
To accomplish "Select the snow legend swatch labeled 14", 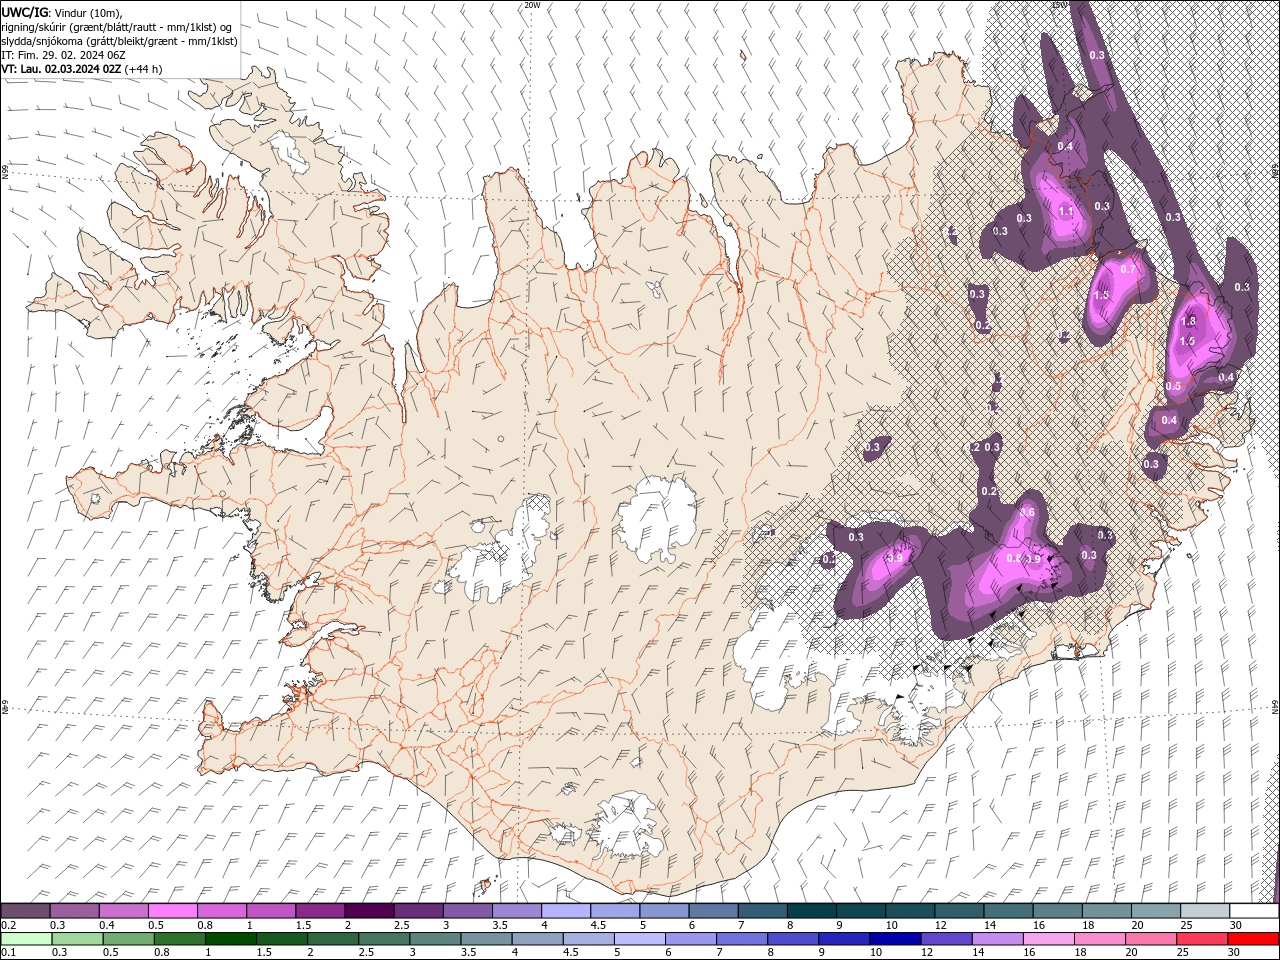I will coord(1008,911).
